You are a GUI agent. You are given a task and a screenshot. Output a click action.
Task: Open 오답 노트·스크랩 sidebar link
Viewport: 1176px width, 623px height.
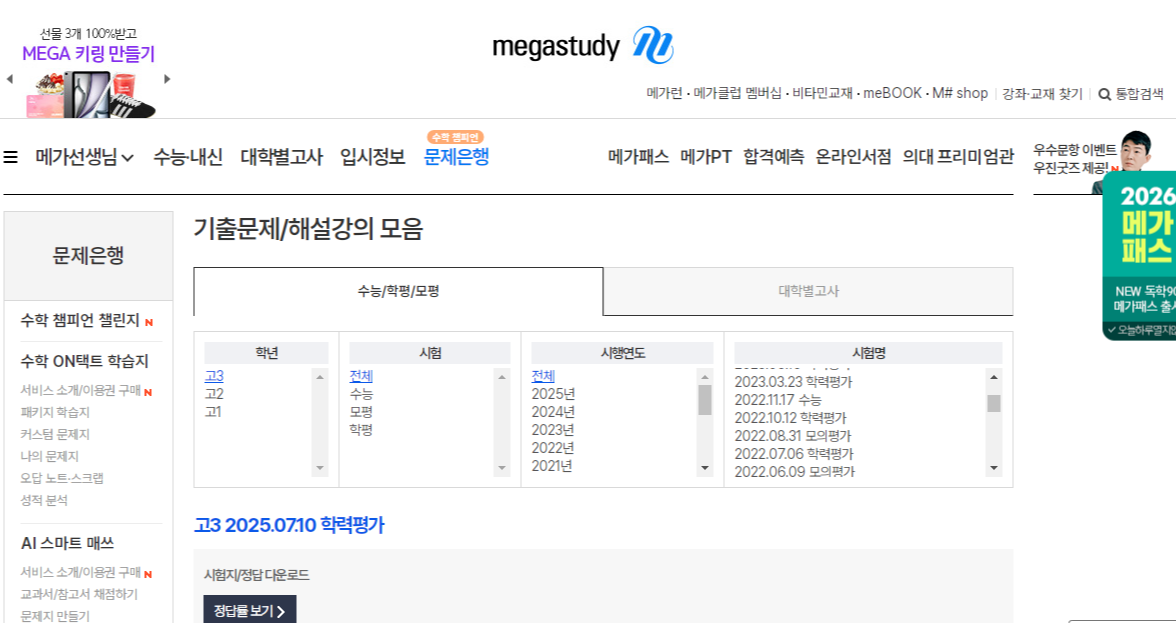pyautogui.click(x=62, y=478)
